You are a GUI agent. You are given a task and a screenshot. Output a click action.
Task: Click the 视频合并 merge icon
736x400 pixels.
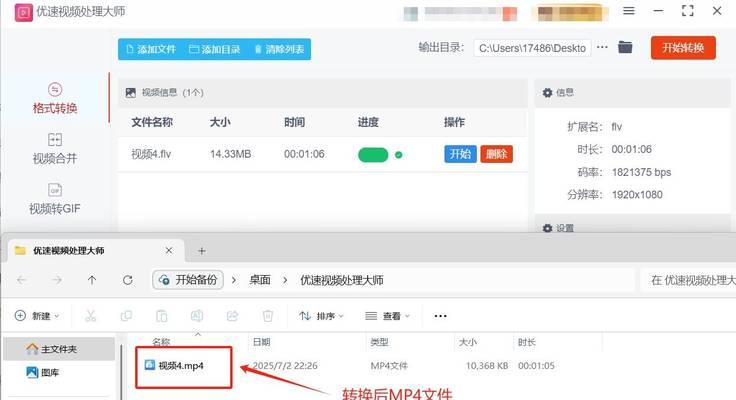tap(55, 139)
